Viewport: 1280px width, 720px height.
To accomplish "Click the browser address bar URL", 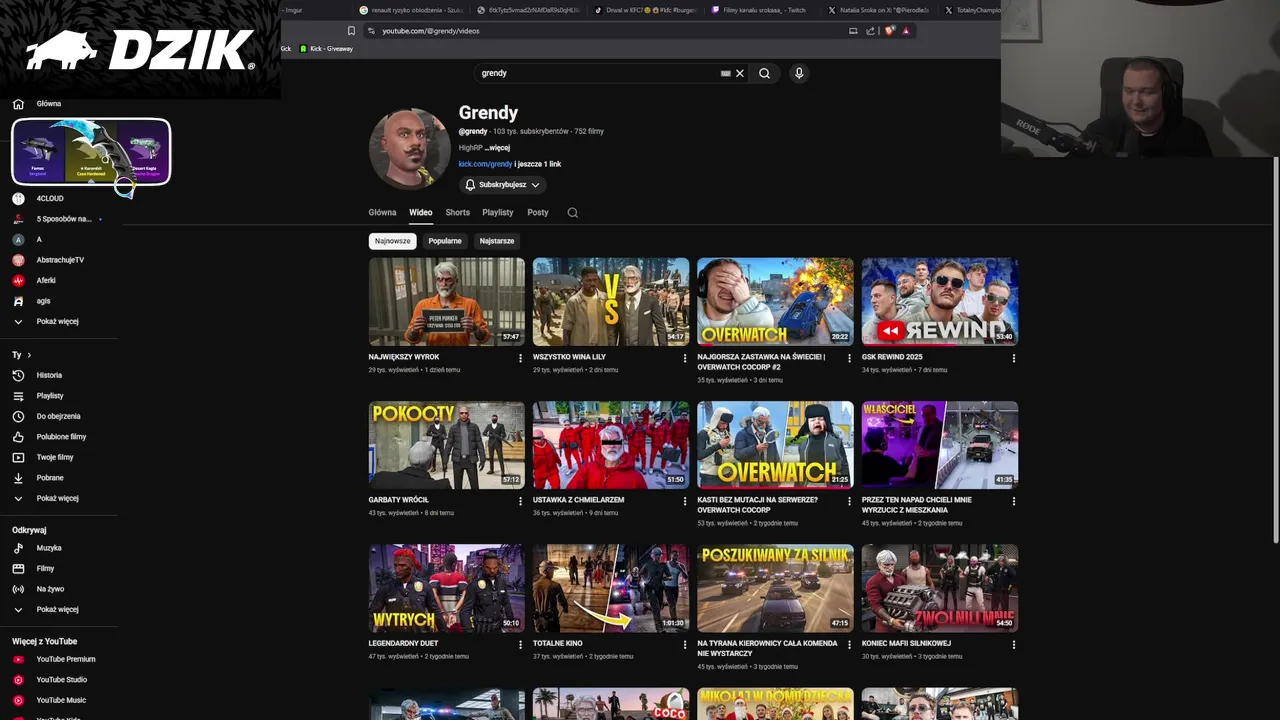I will coord(430,31).
